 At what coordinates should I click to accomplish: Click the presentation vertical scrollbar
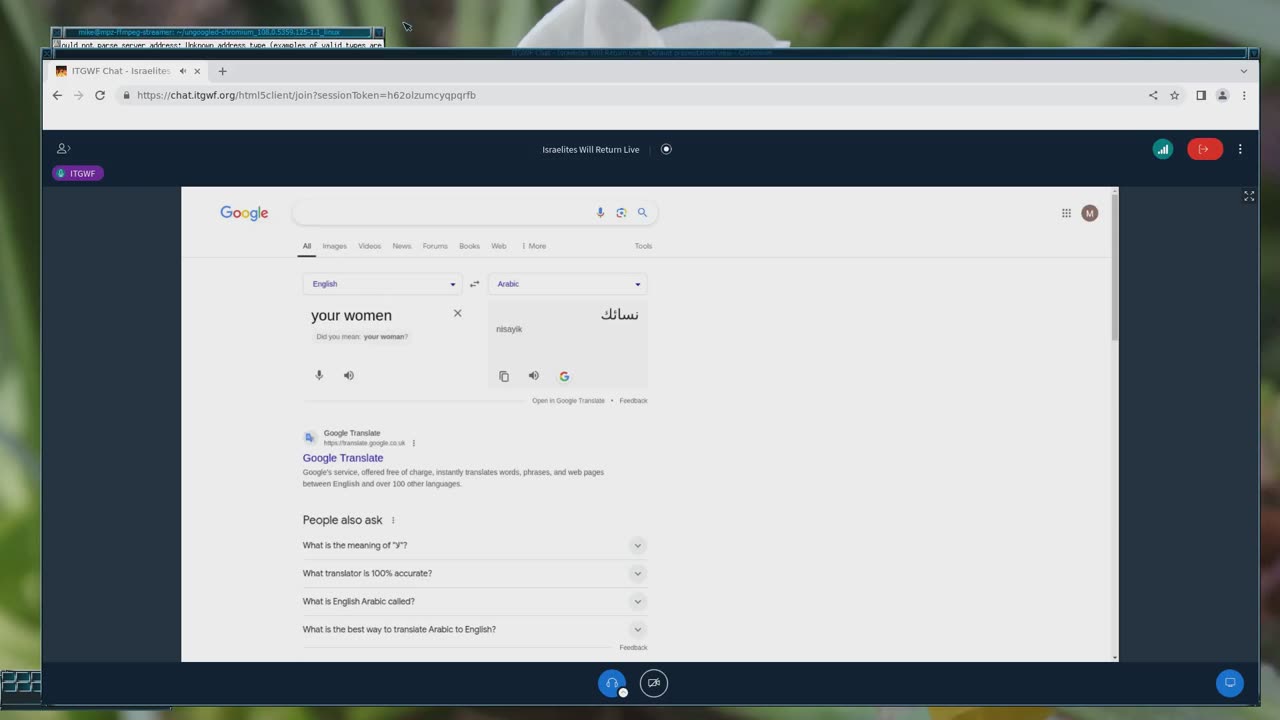pos(1115,268)
